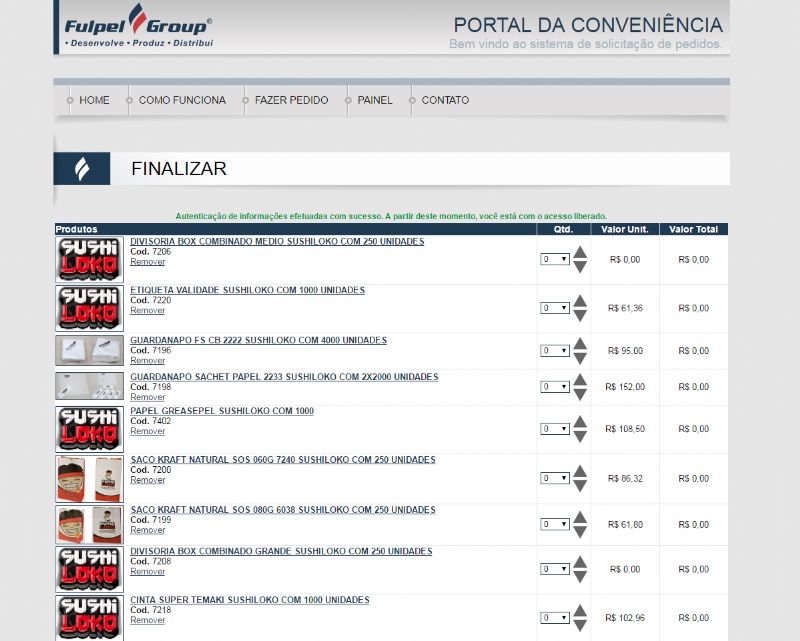This screenshot has width=800, height=641.
Task: Click thumbnail of Saco Kraft 060G 7240
Action: tap(89, 479)
